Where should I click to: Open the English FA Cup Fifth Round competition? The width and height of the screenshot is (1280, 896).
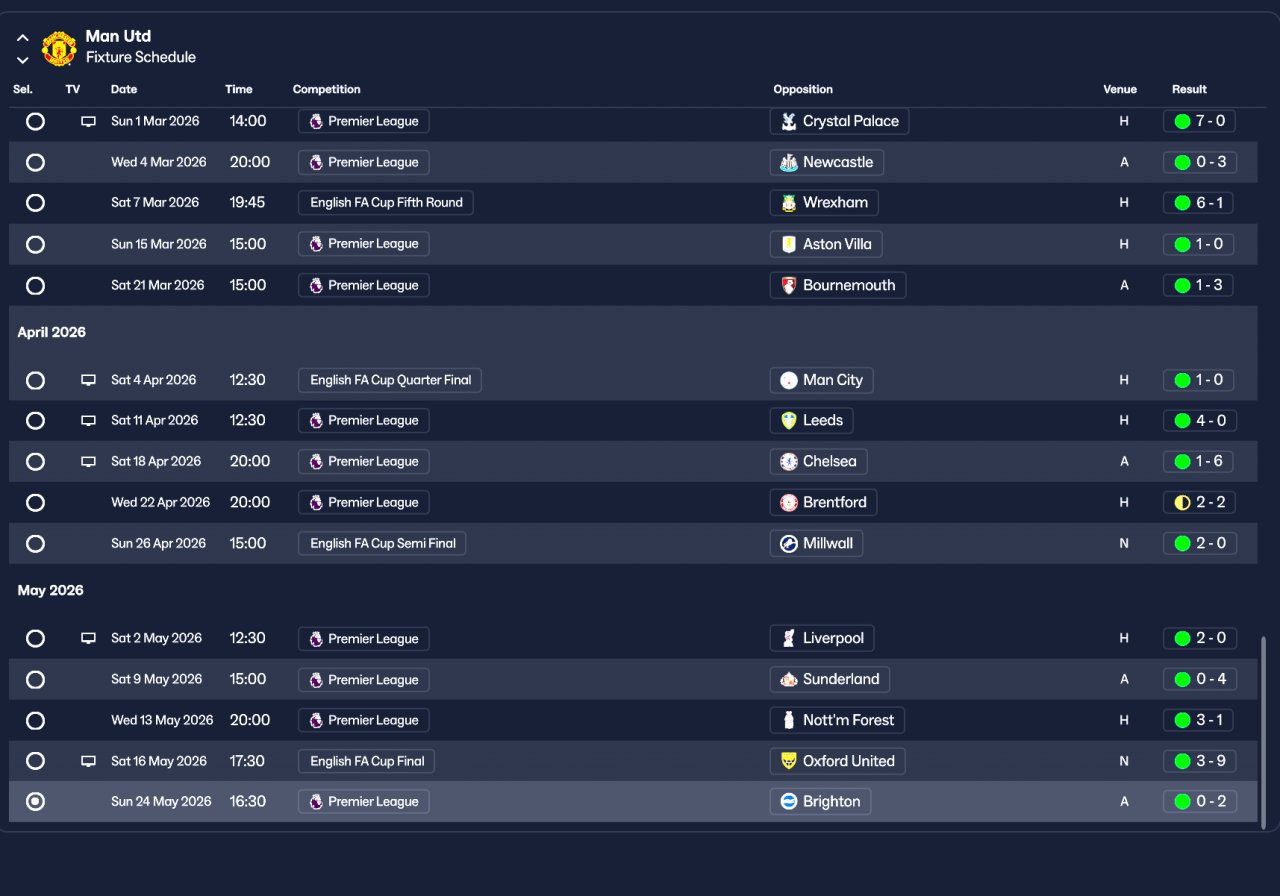[x=386, y=203]
